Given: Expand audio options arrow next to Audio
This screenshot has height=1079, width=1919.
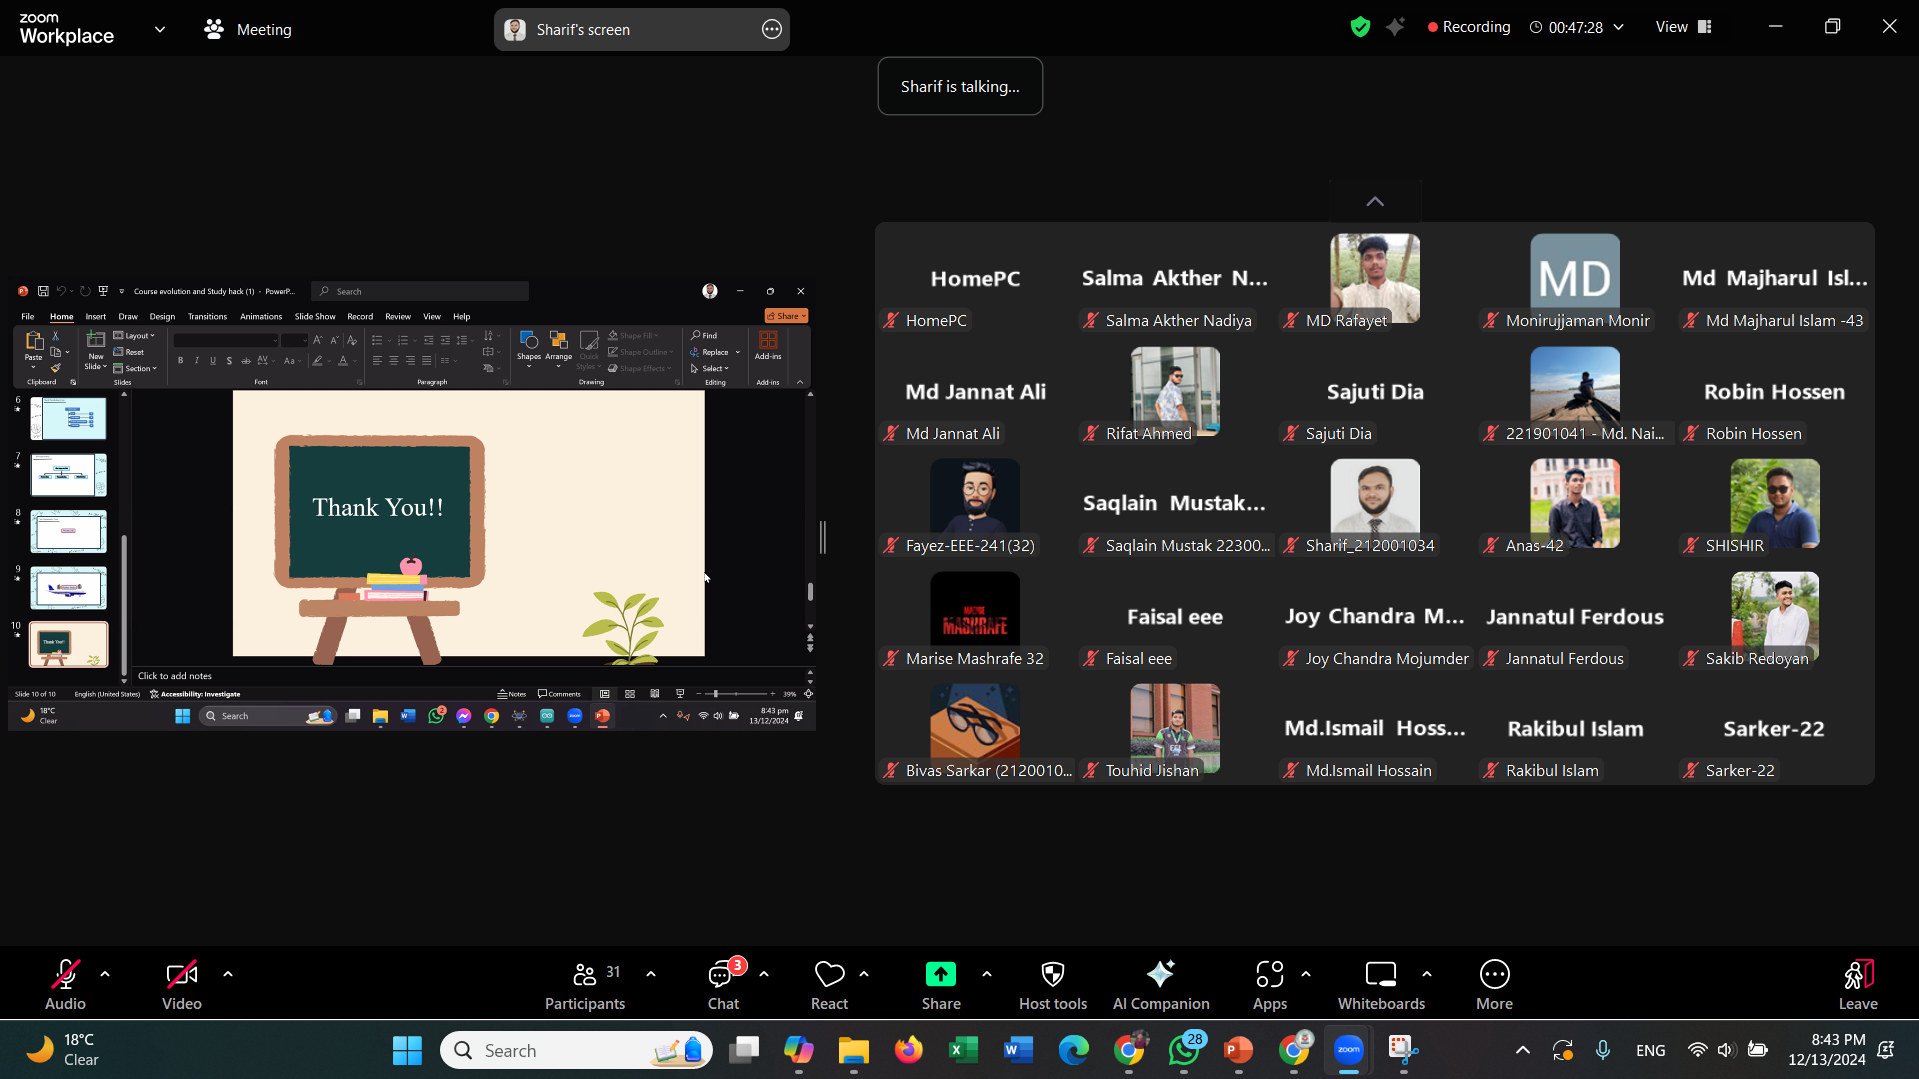Looking at the screenshot, I should 105,974.
